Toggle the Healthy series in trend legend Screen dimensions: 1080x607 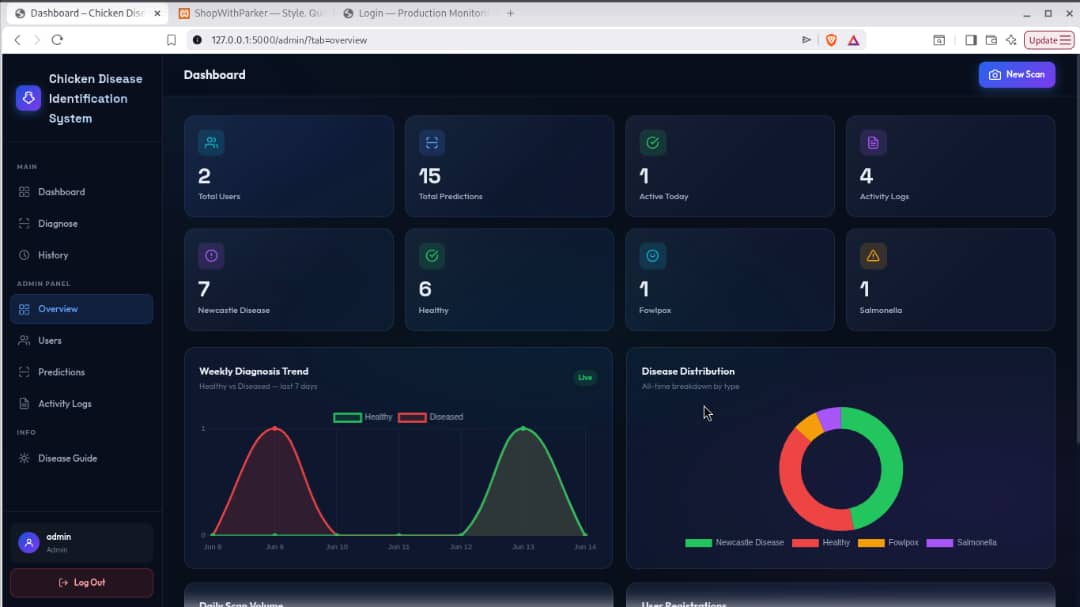click(x=363, y=417)
